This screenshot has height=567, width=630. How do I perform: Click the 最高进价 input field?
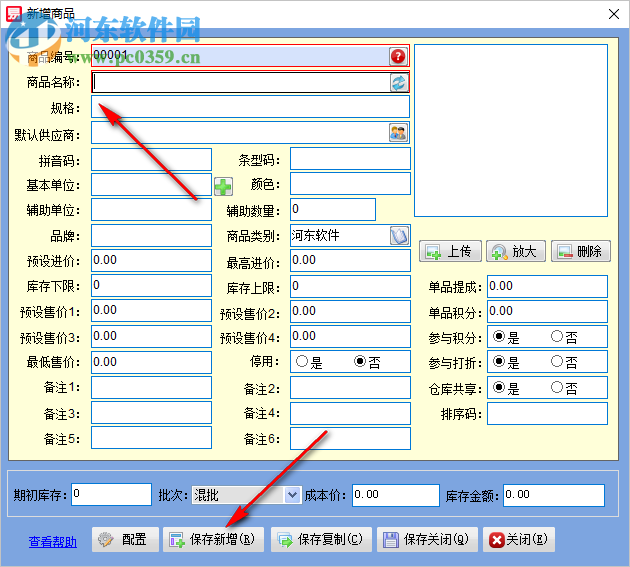(x=350, y=260)
